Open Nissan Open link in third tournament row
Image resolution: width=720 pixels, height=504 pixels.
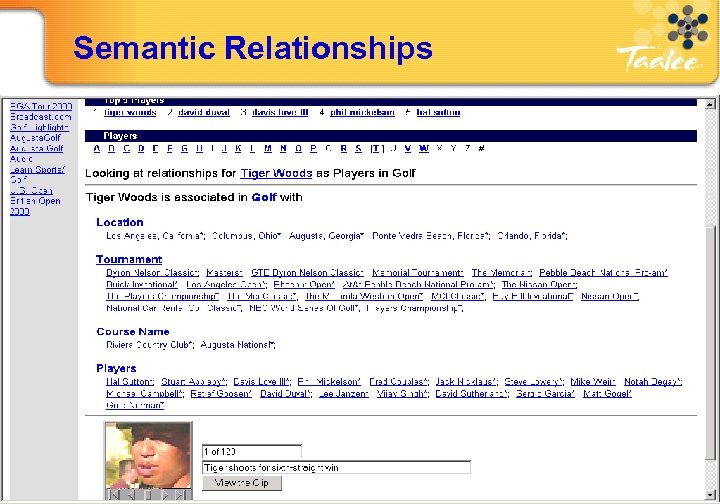tap(610, 297)
